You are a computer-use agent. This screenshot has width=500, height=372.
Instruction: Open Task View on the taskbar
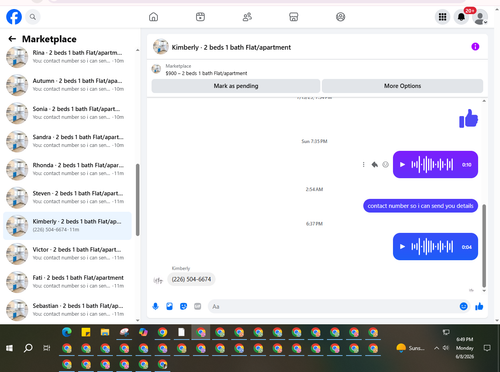point(47,348)
